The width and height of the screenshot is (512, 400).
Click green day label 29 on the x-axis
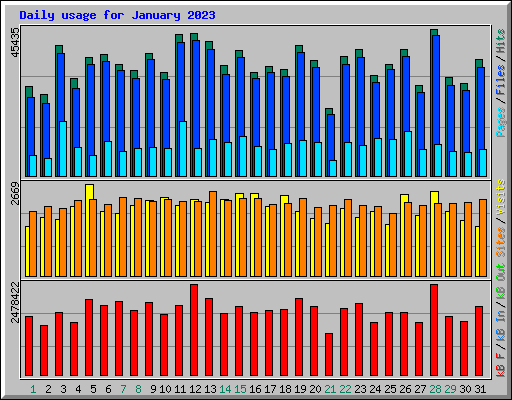click(450, 389)
